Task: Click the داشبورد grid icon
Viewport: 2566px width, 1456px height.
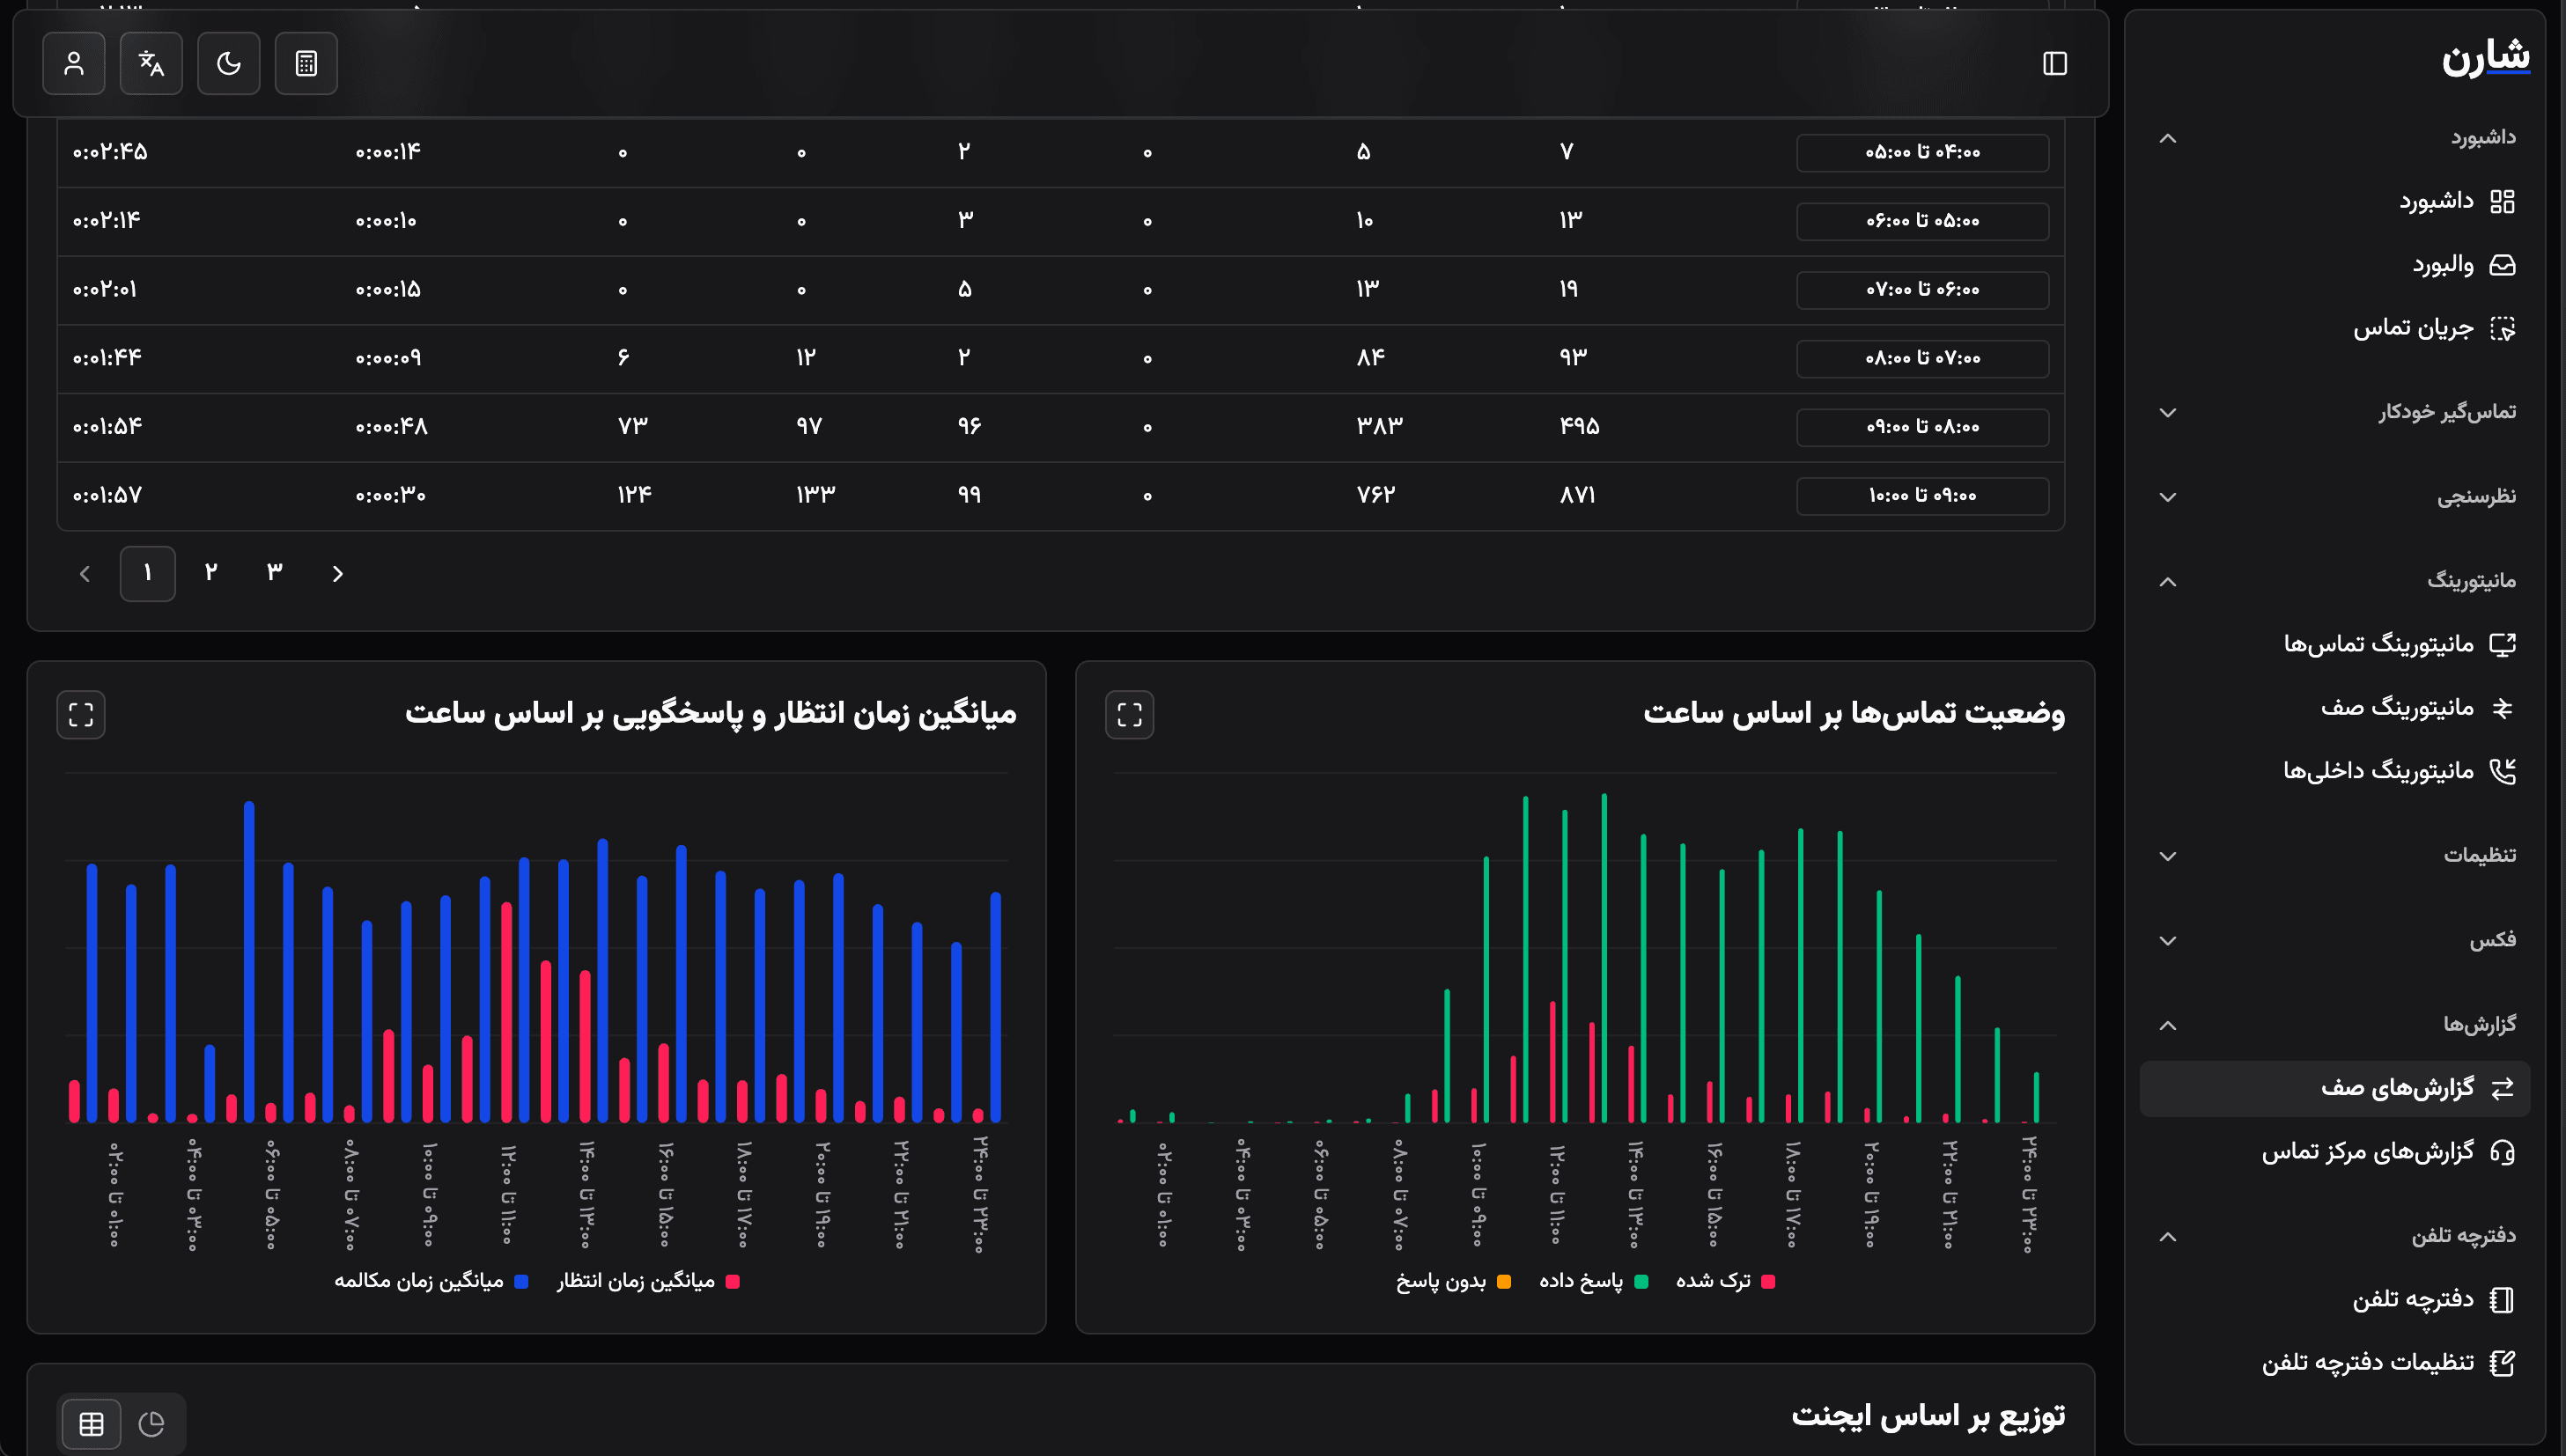Action: coord(2502,201)
